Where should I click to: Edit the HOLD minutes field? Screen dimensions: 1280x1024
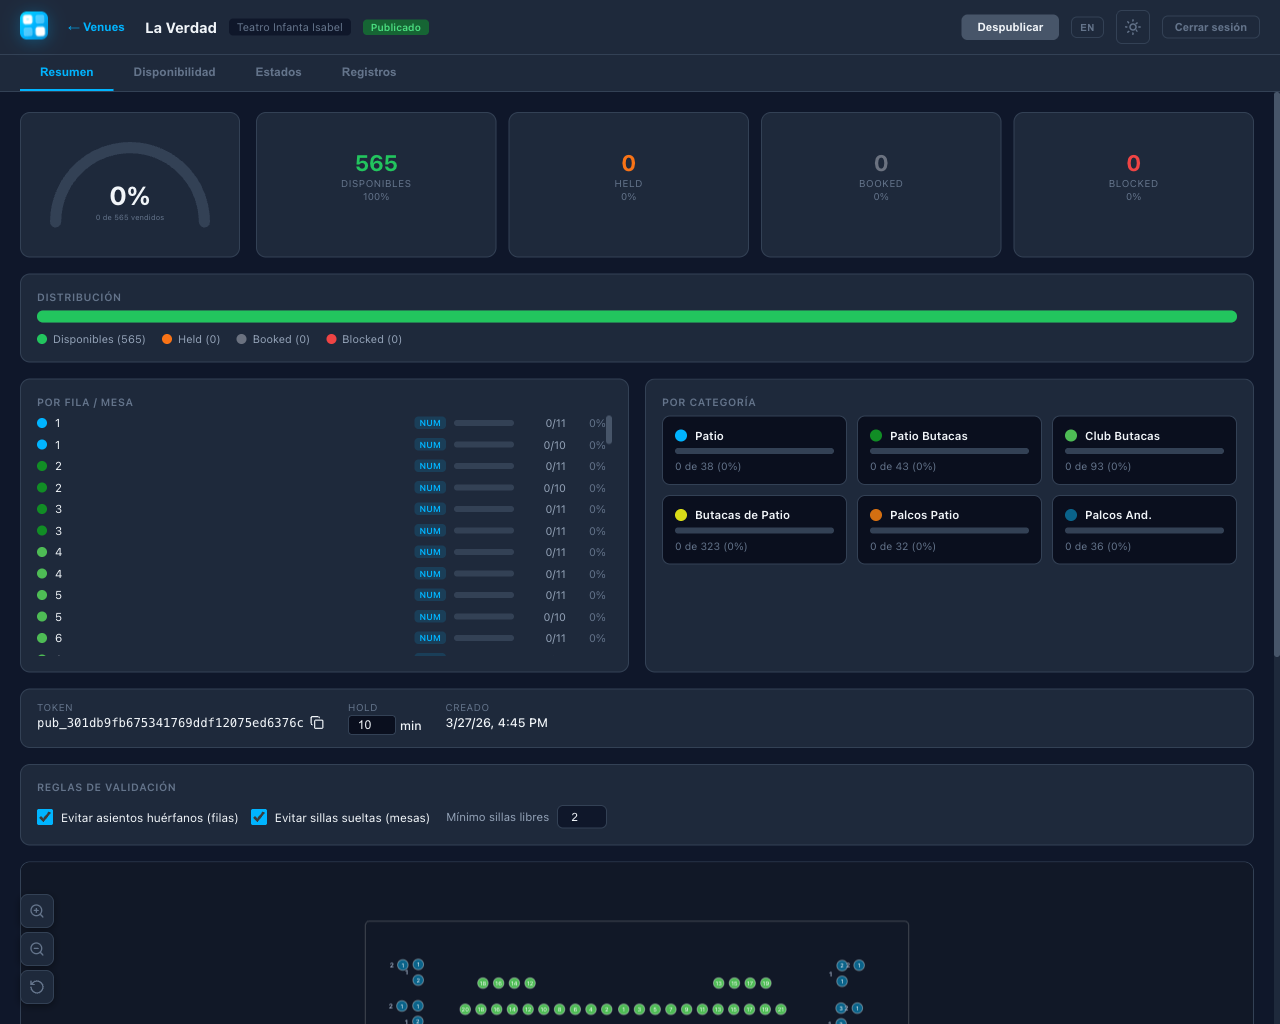click(371, 724)
